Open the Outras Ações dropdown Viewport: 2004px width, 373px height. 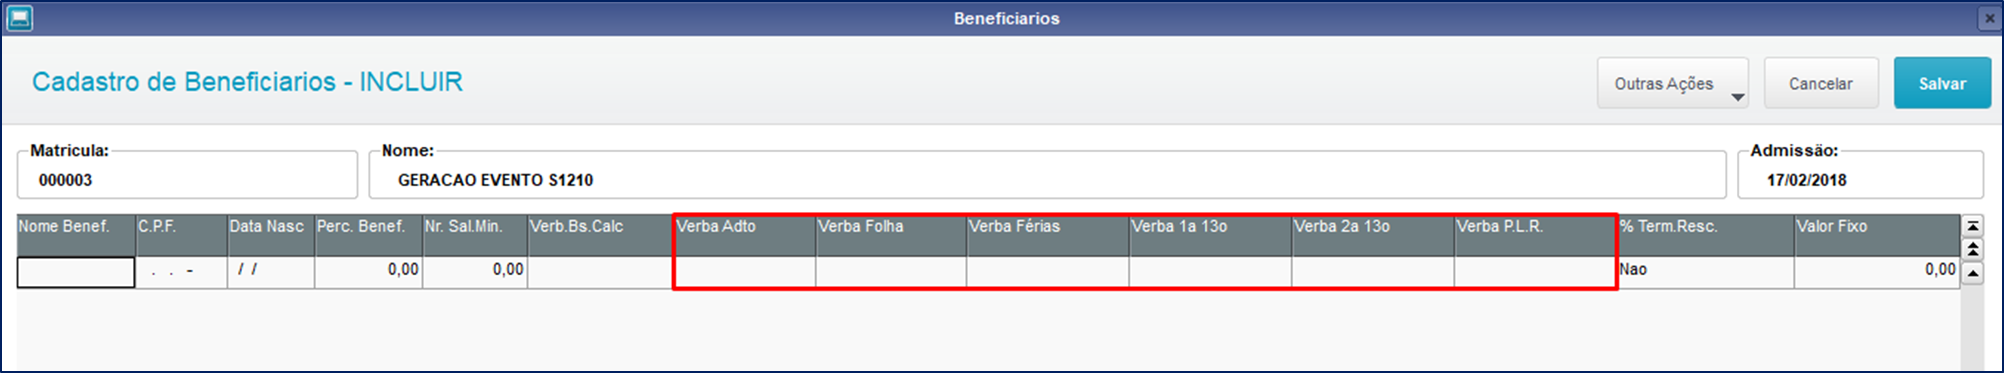[1672, 83]
